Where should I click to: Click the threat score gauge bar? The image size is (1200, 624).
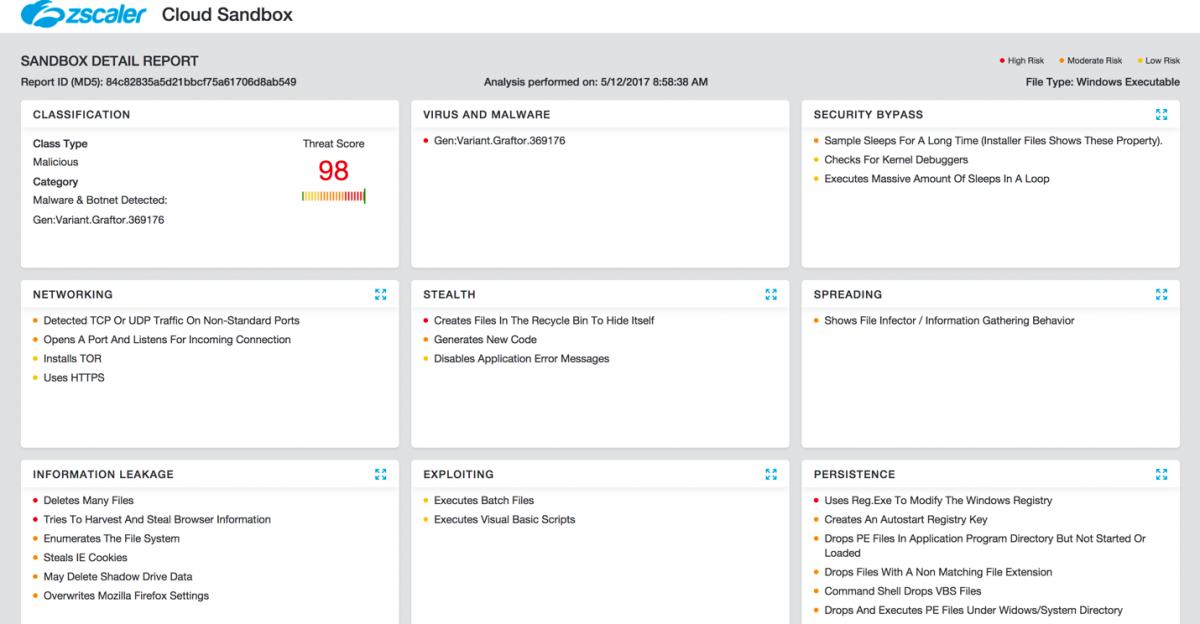coord(333,196)
